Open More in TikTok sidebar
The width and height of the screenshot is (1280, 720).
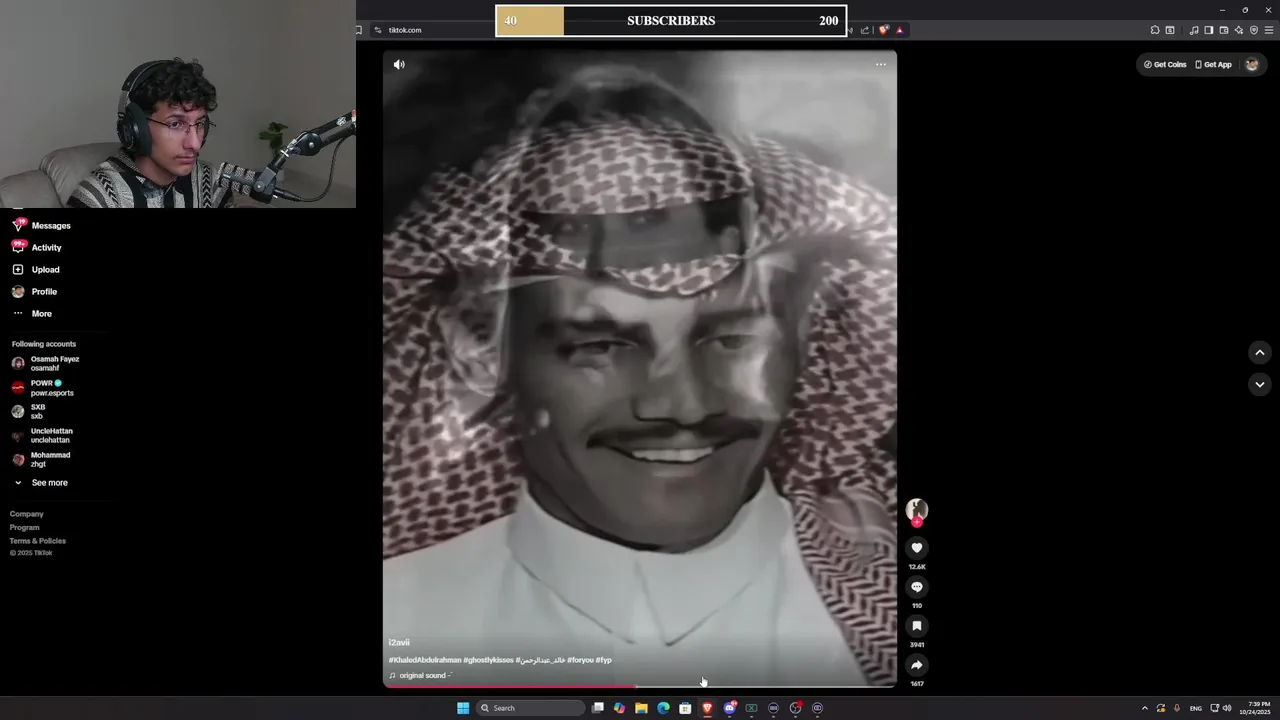click(x=32, y=314)
